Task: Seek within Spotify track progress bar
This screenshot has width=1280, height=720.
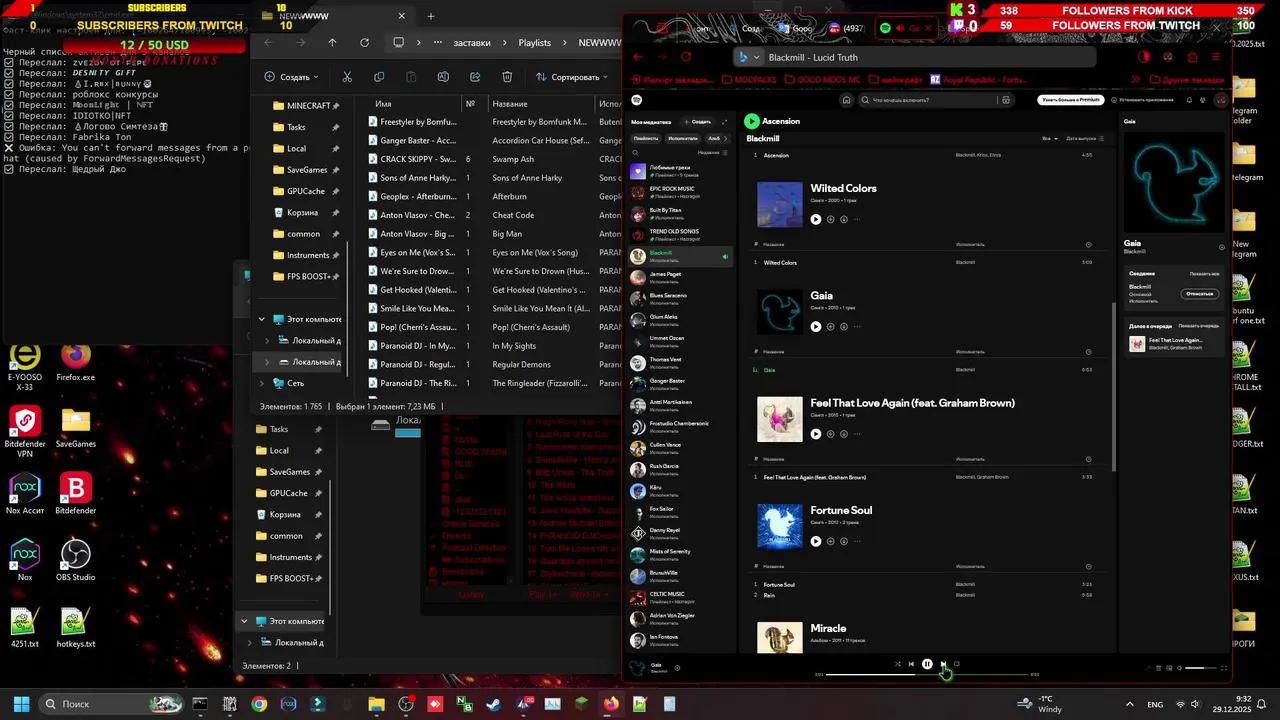Action: [x=927, y=674]
